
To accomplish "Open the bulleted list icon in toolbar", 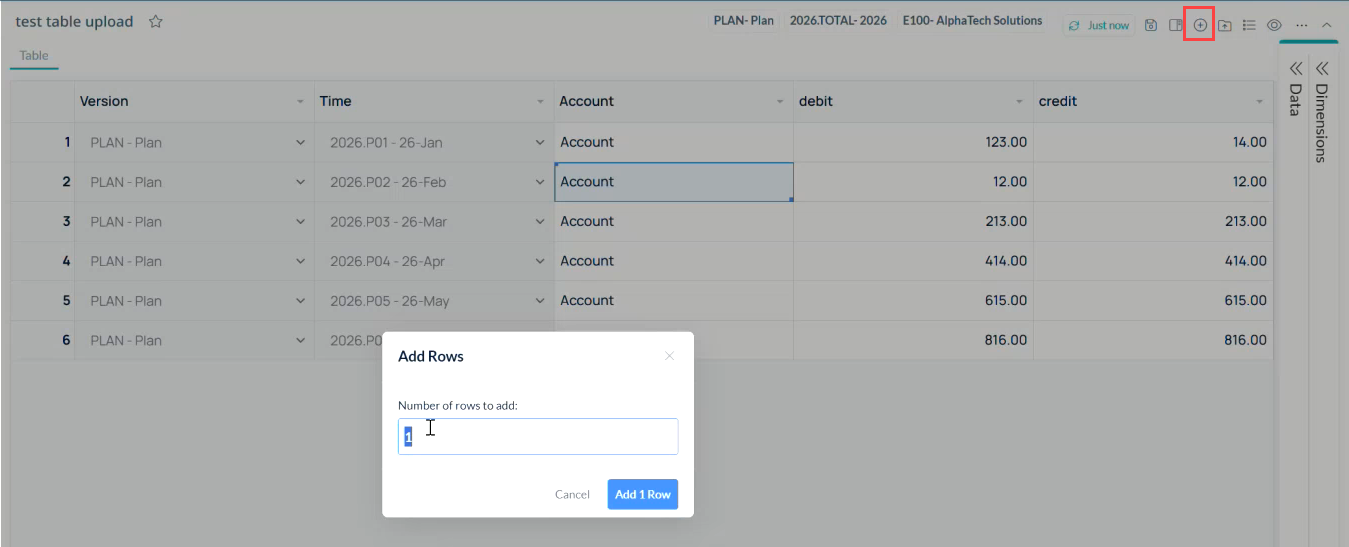I will (1249, 25).
